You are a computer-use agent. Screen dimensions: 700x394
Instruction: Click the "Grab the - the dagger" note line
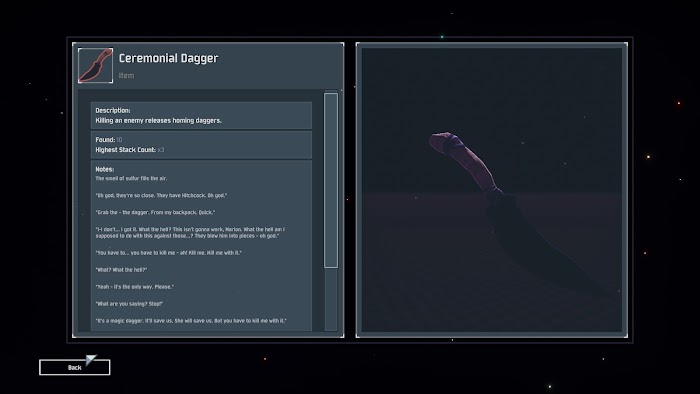[x=155, y=212]
